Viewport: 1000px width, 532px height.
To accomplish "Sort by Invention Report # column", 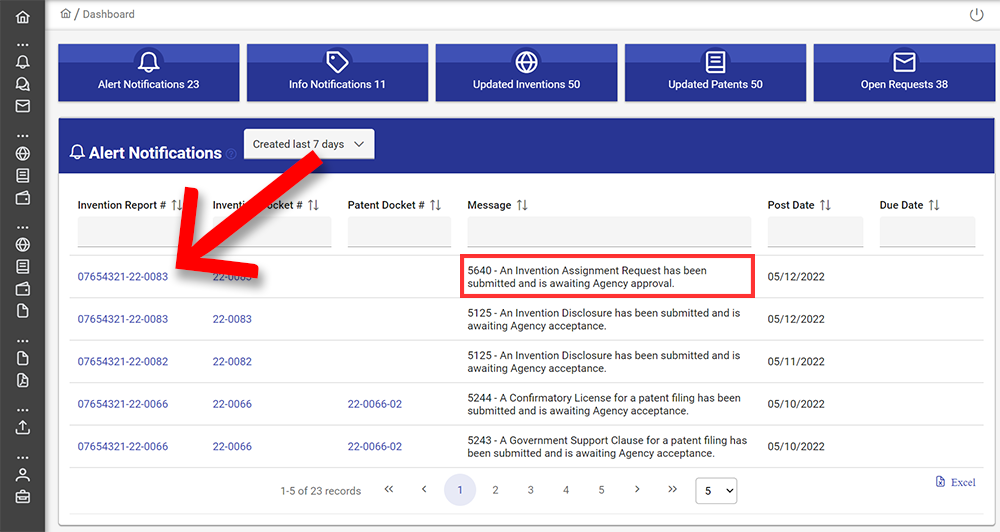I will (x=178, y=205).
